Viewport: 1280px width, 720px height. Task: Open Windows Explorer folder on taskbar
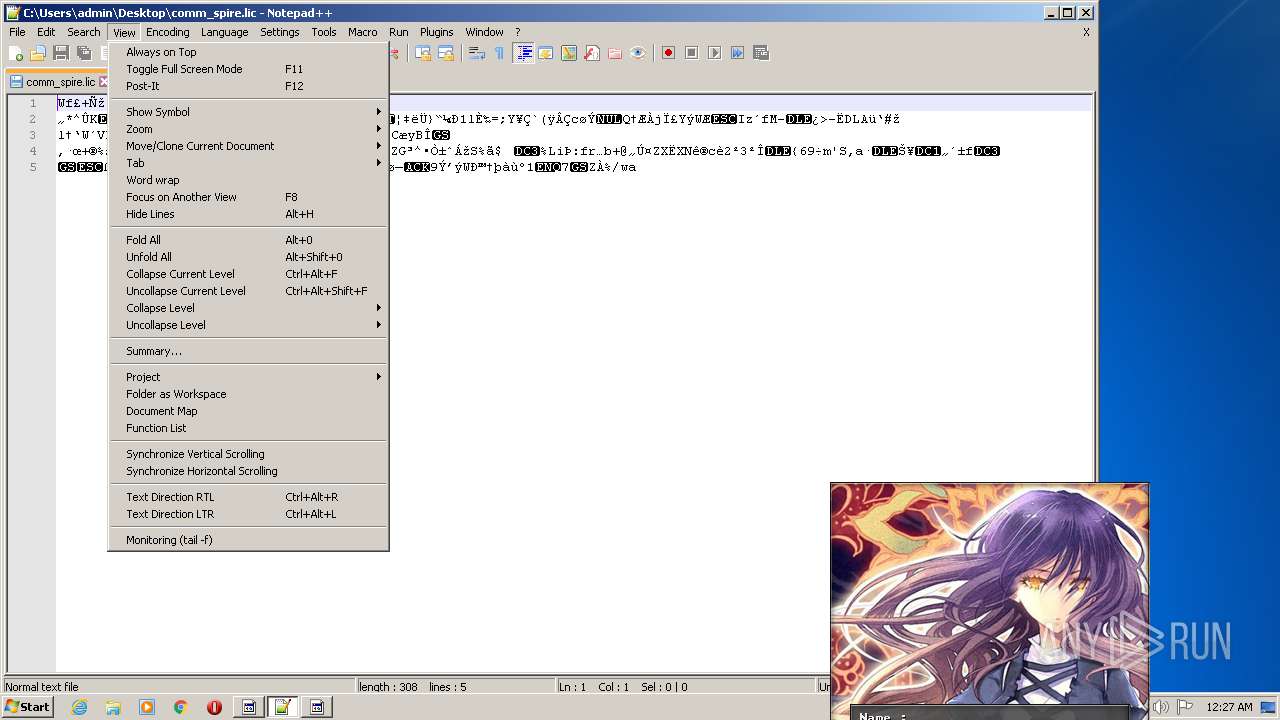113,707
